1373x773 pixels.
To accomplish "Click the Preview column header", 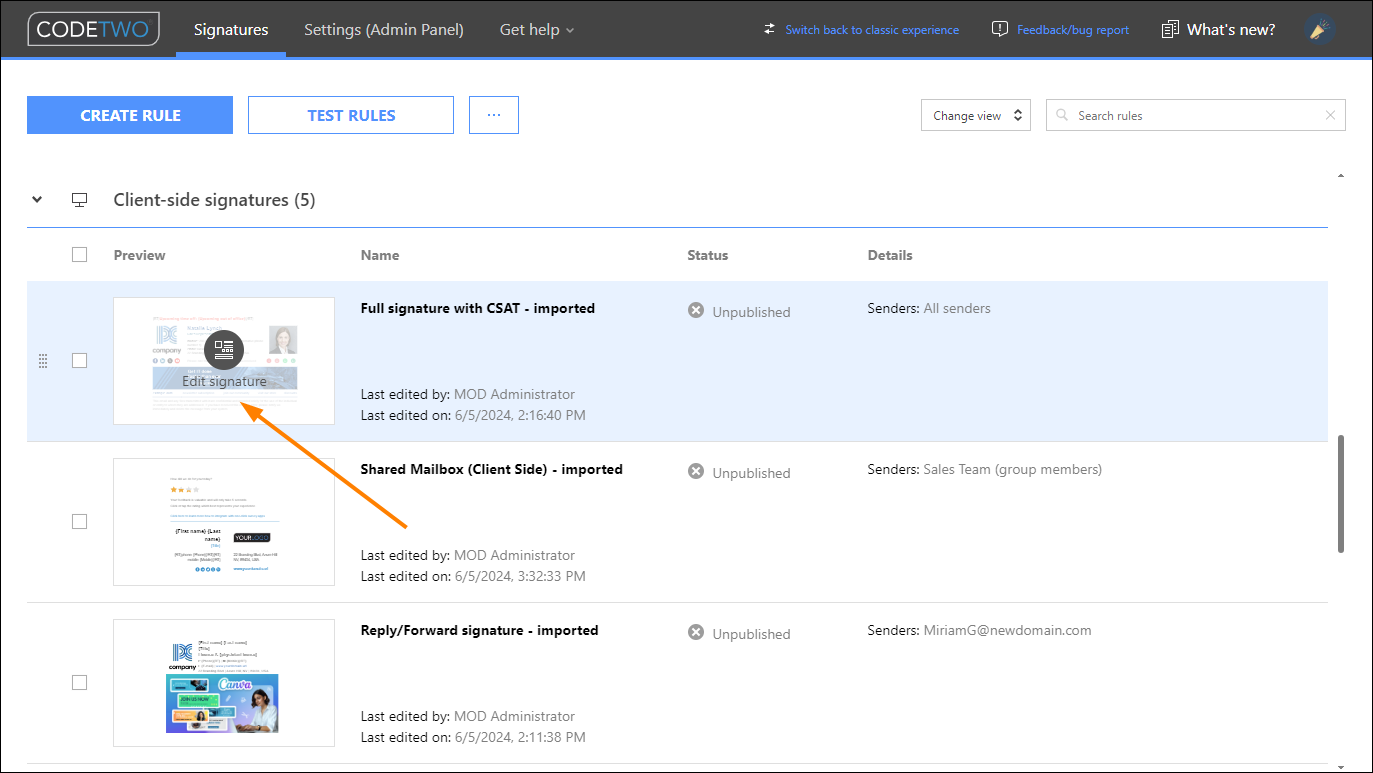I will click(140, 255).
